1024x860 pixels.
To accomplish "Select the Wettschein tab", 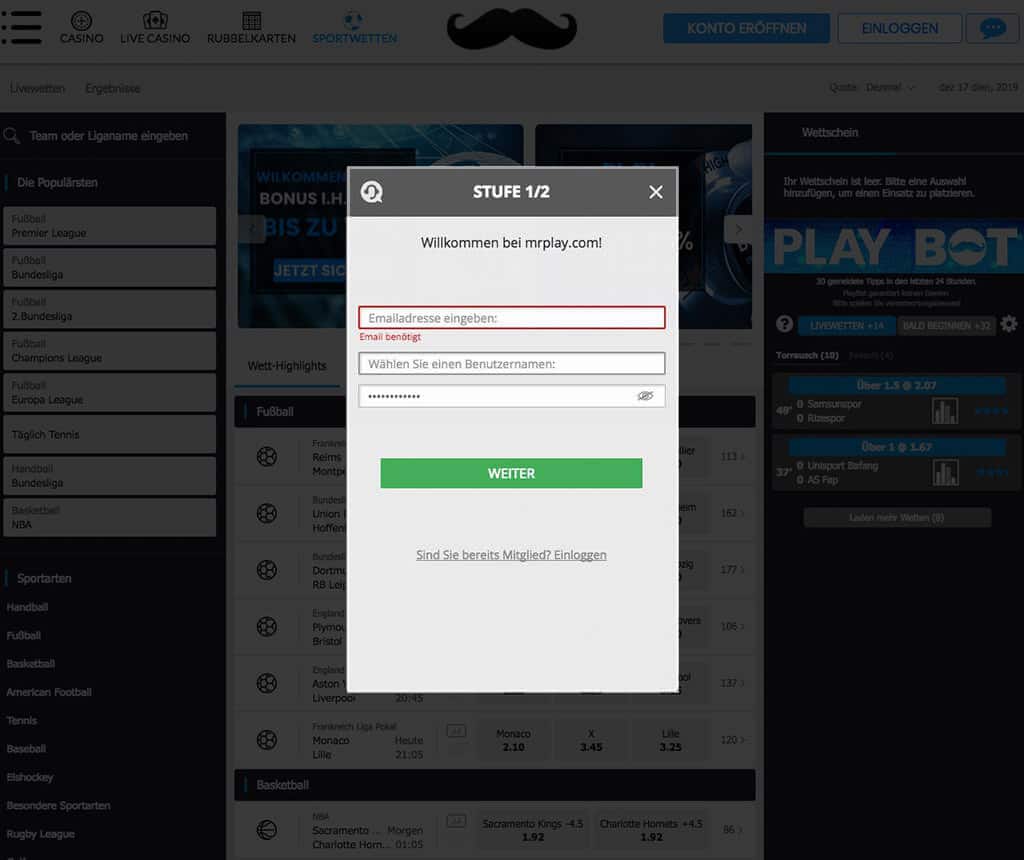I will [x=829, y=133].
